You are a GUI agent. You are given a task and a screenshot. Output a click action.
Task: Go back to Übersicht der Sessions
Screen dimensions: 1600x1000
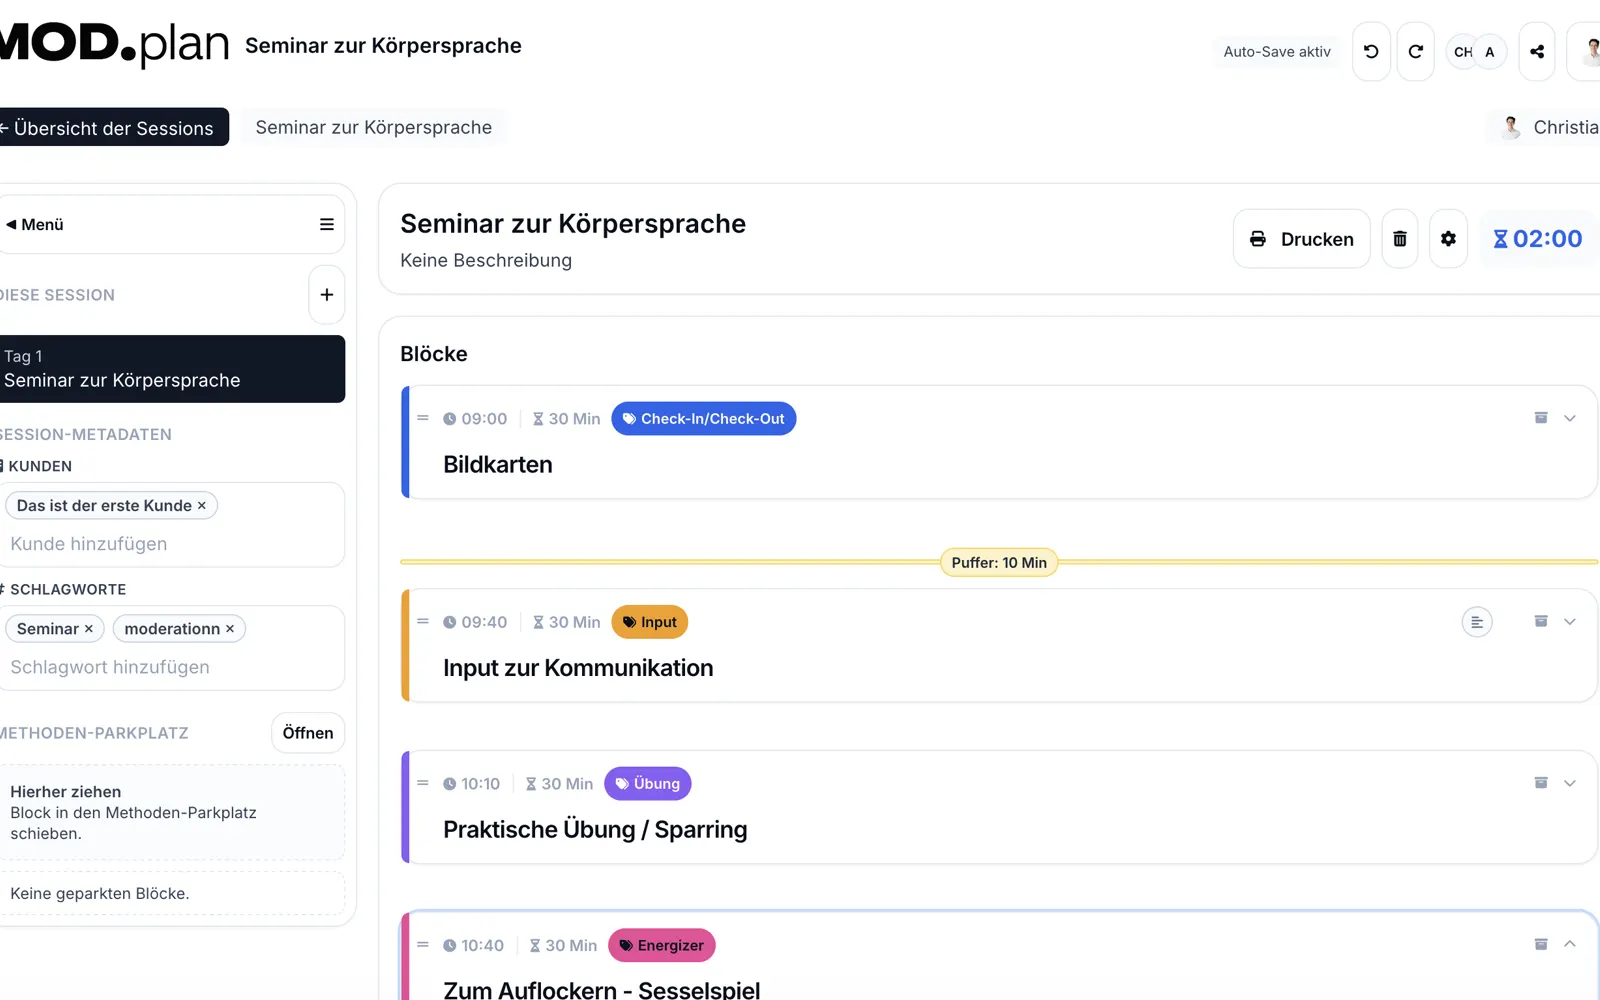[110, 128]
